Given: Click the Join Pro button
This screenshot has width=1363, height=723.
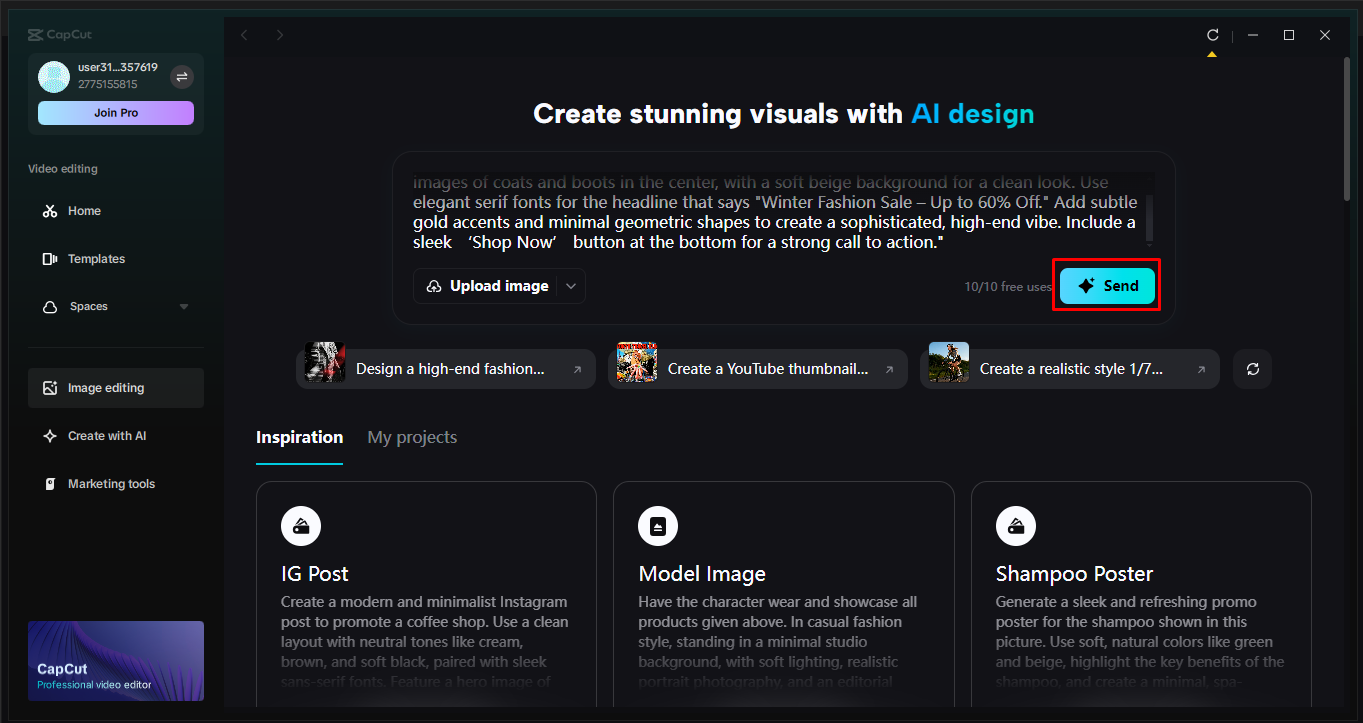Looking at the screenshot, I should [115, 112].
